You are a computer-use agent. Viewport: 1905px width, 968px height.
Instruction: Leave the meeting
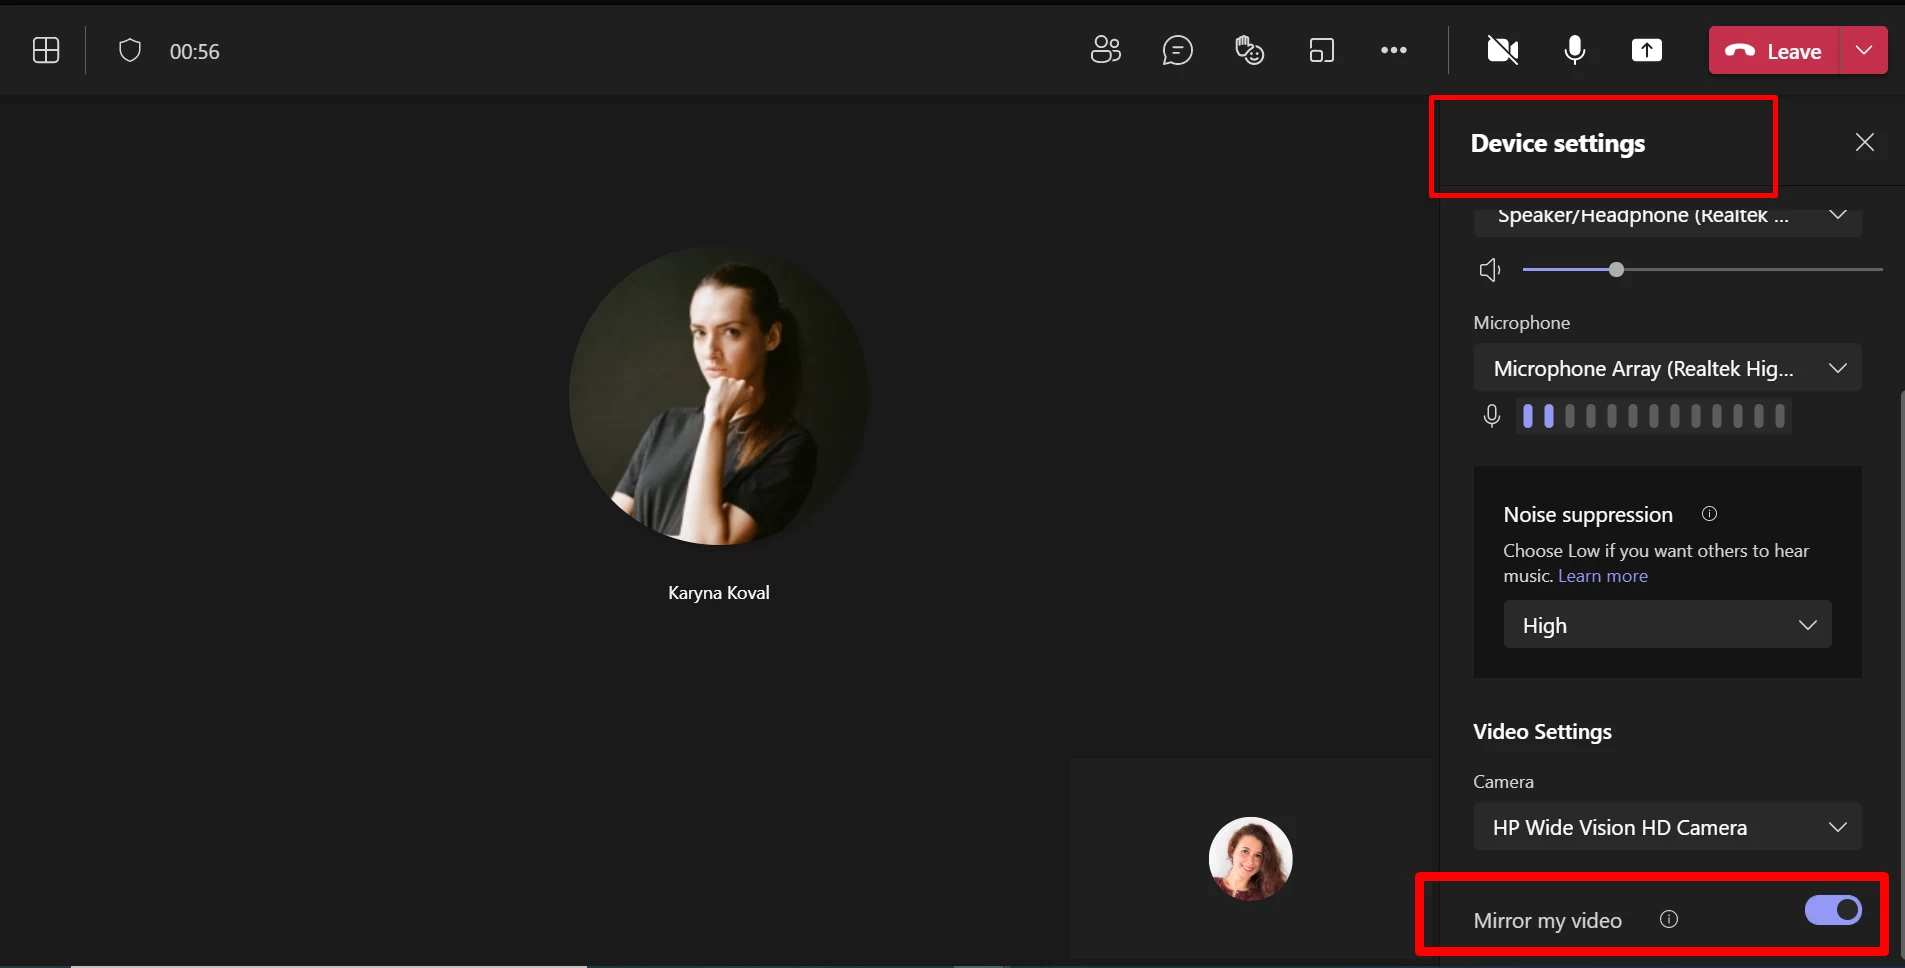1774,51
